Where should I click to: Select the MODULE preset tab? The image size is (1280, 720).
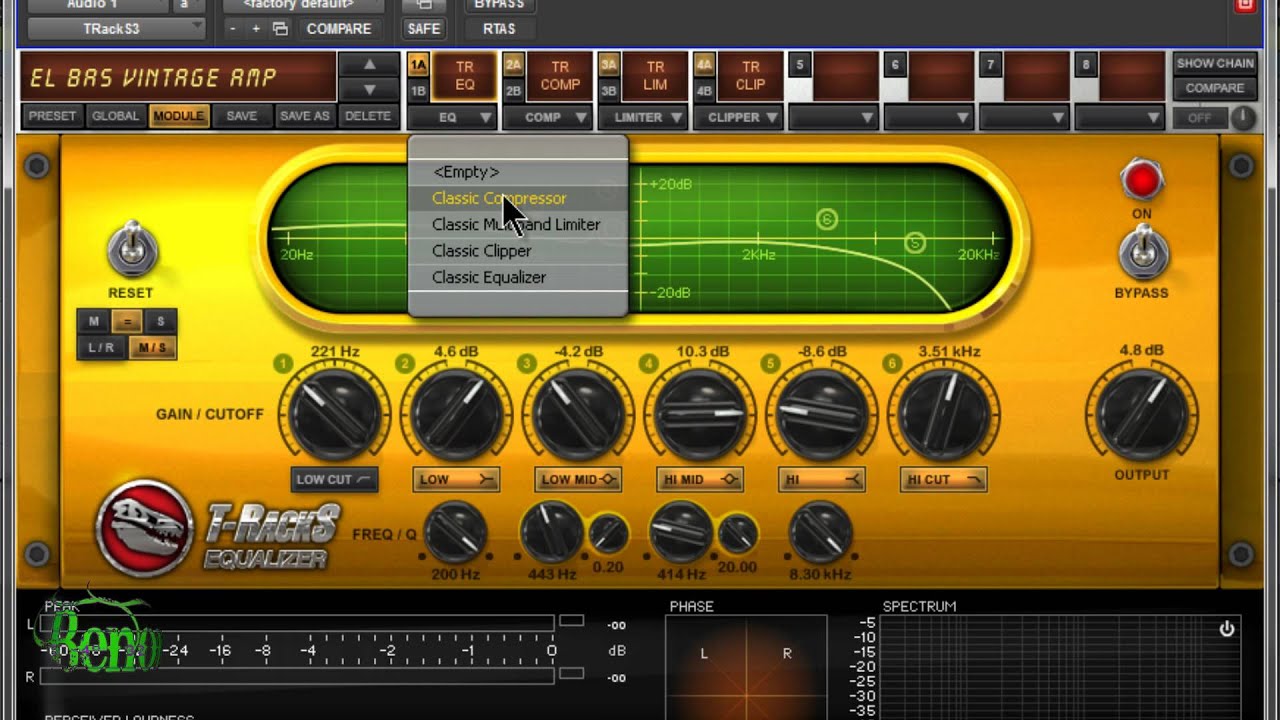coord(179,116)
